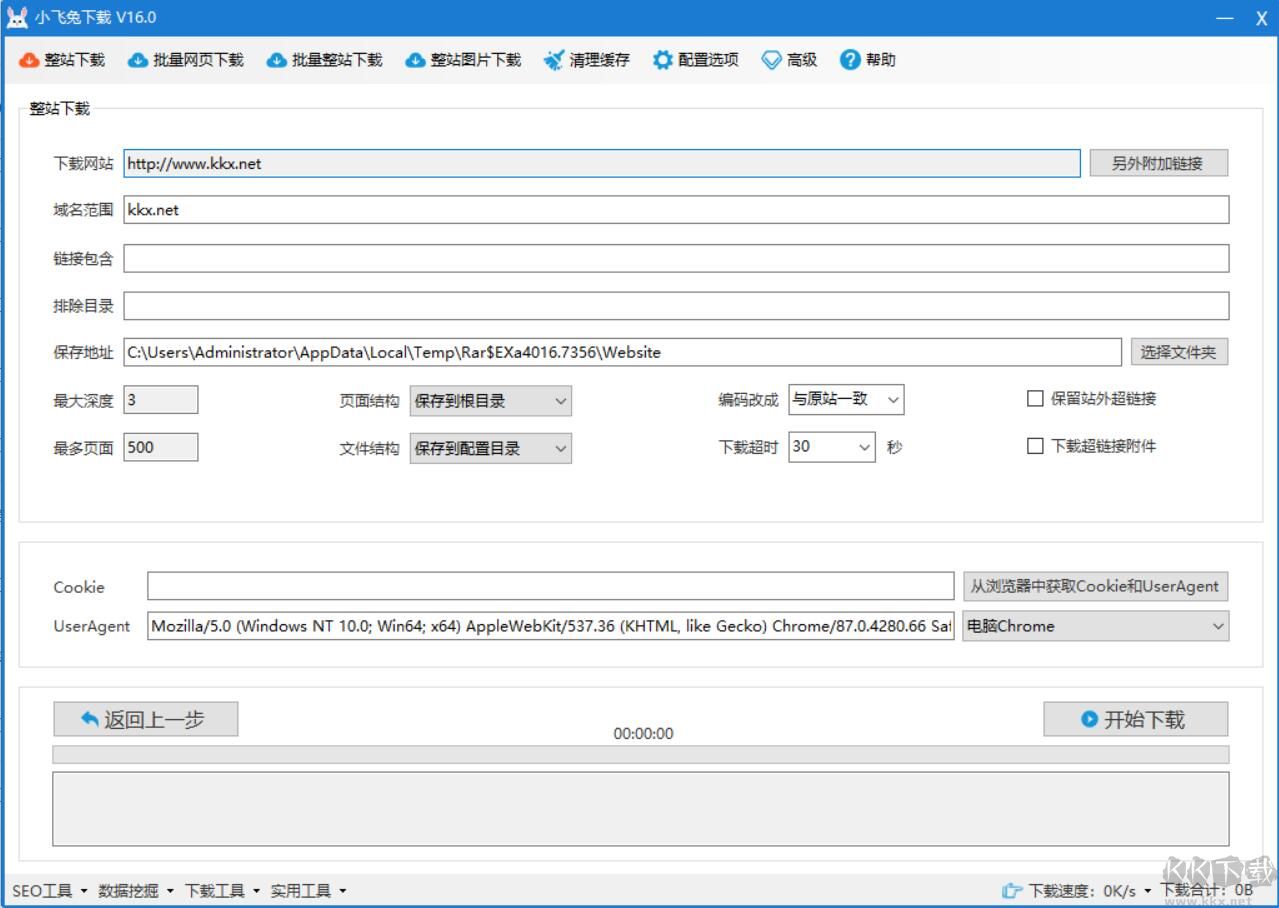Click the download progress bar
1279x908 pixels.
tap(640, 754)
